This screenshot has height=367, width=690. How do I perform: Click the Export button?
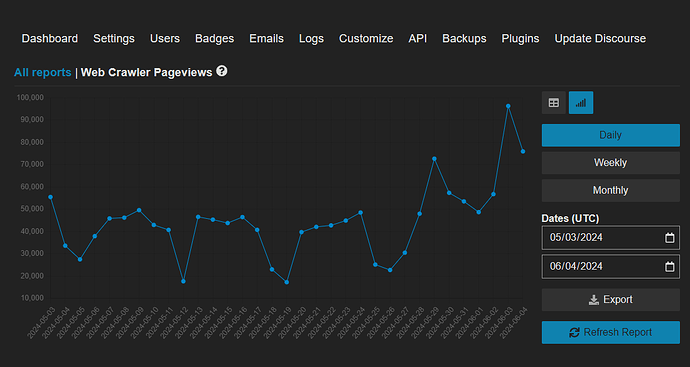pyautogui.click(x=611, y=300)
